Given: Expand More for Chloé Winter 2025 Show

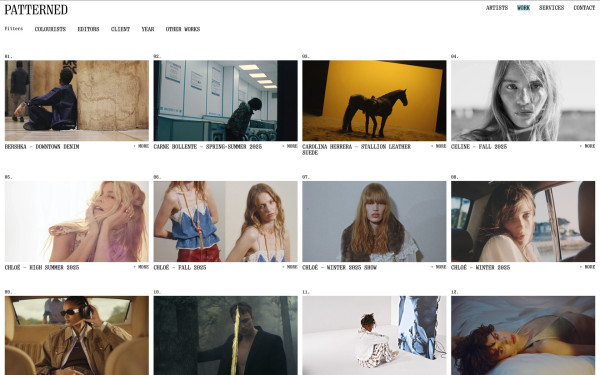Looking at the screenshot, I should pyautogui.click(x=439, y=267).
